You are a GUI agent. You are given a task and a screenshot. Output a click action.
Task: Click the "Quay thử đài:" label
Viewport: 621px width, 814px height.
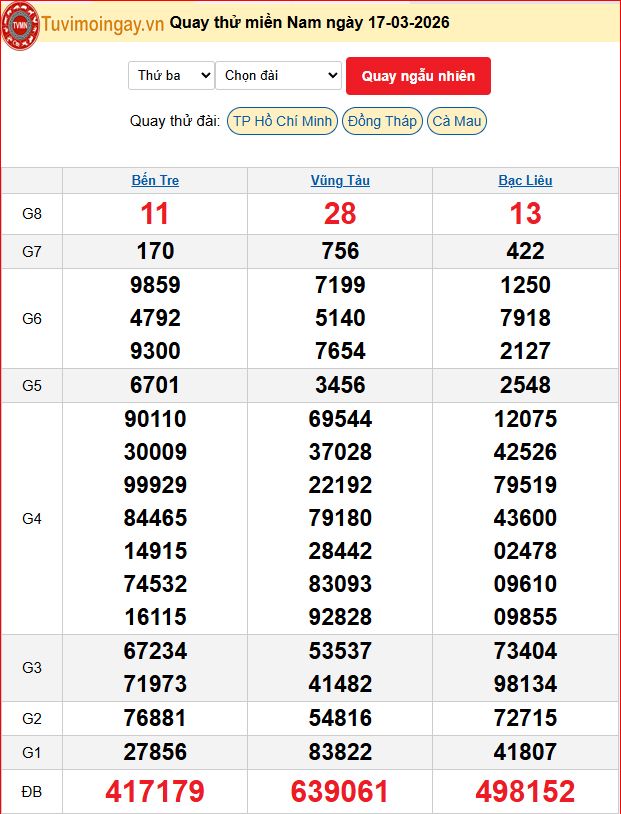pyautogui.click(x=175, y=121)
